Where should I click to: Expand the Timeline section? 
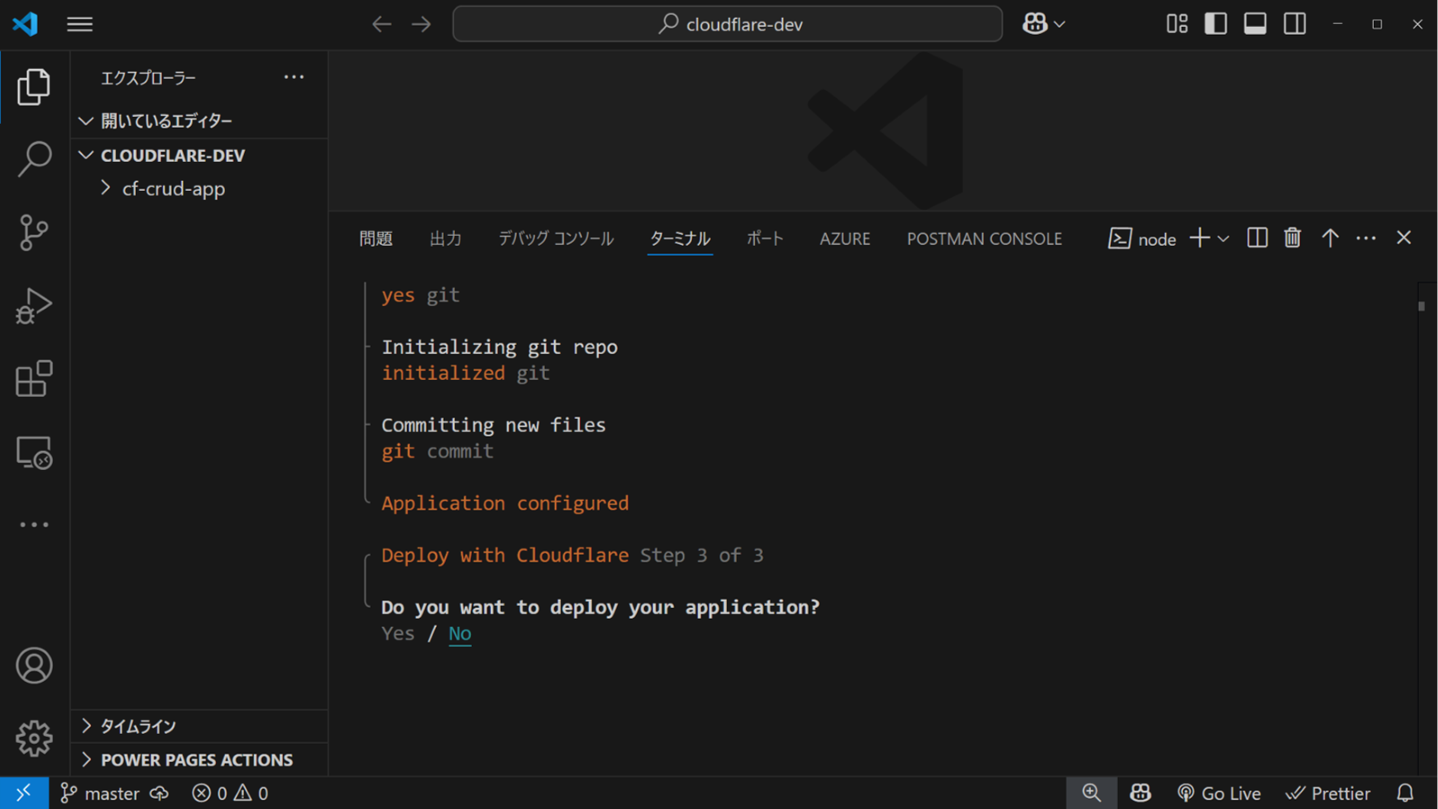click(x=199, y=726)
